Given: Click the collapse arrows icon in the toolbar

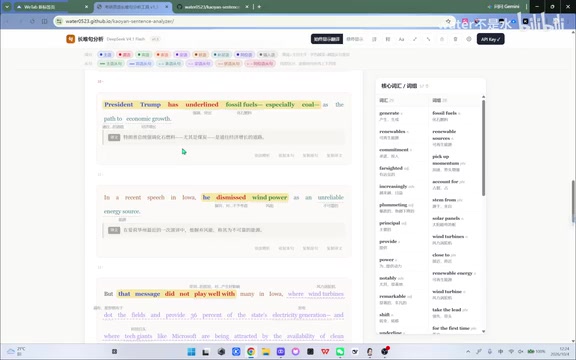Looking at the screenshot, I should 428,39.
